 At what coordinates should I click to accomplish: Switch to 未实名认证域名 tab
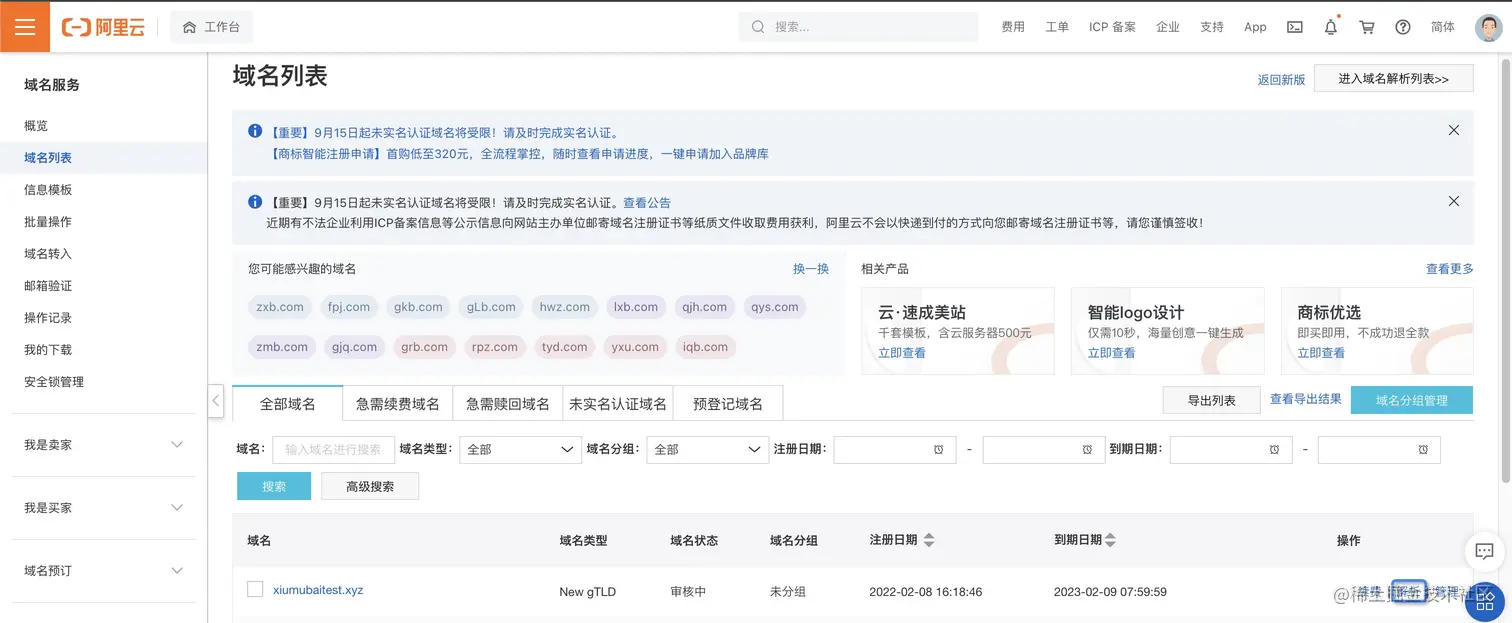tap(618, 403)
